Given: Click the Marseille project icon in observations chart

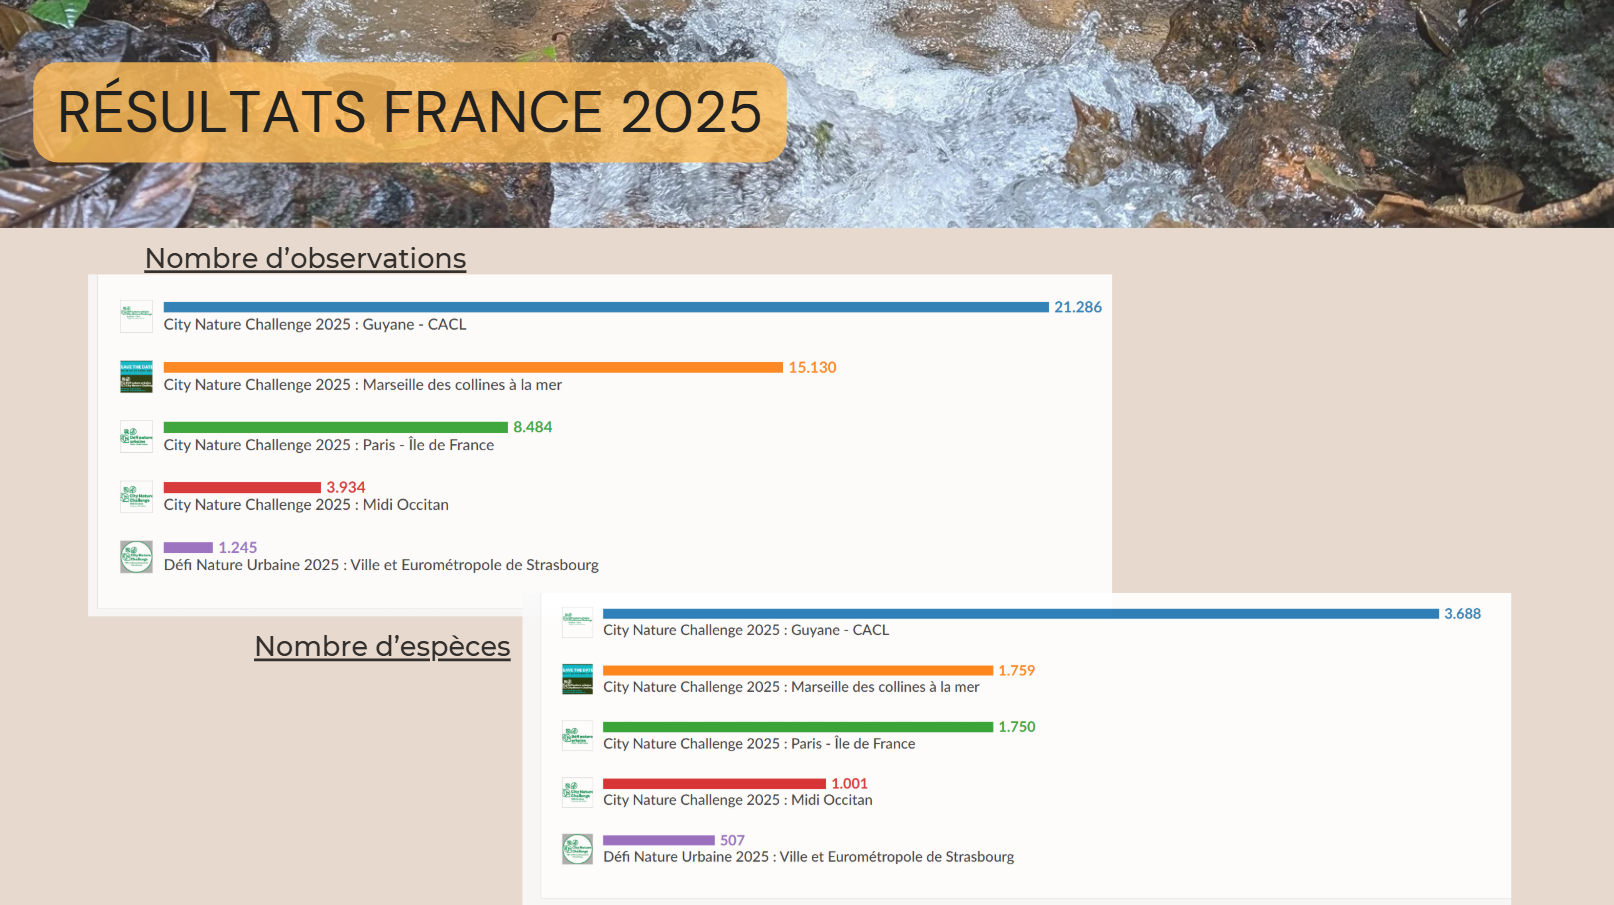Looking at the screenshot, I should coord(136,377).
